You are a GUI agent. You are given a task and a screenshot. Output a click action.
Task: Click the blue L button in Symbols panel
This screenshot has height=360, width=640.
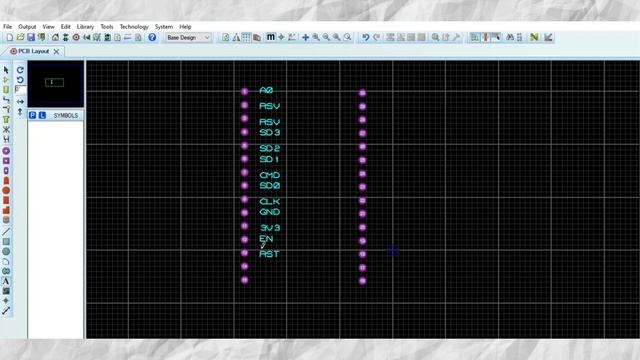42,116
